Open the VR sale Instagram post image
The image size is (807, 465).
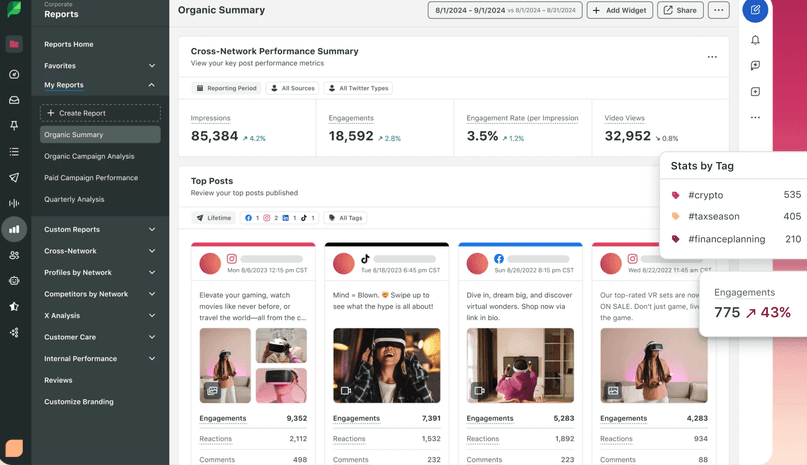[654, 366]
